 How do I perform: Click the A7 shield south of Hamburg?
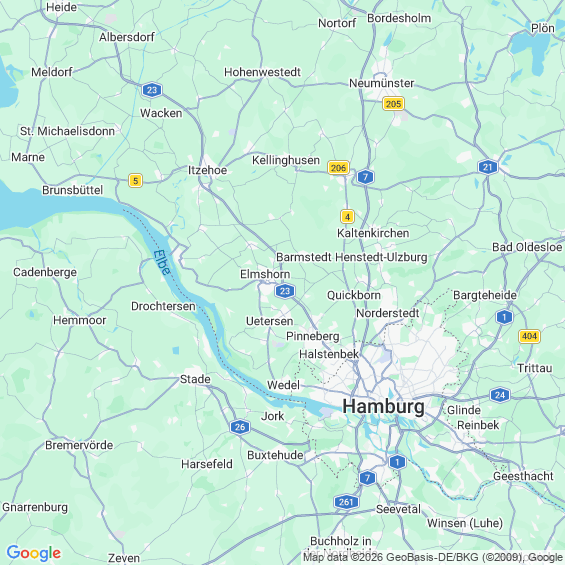(368, 478)
